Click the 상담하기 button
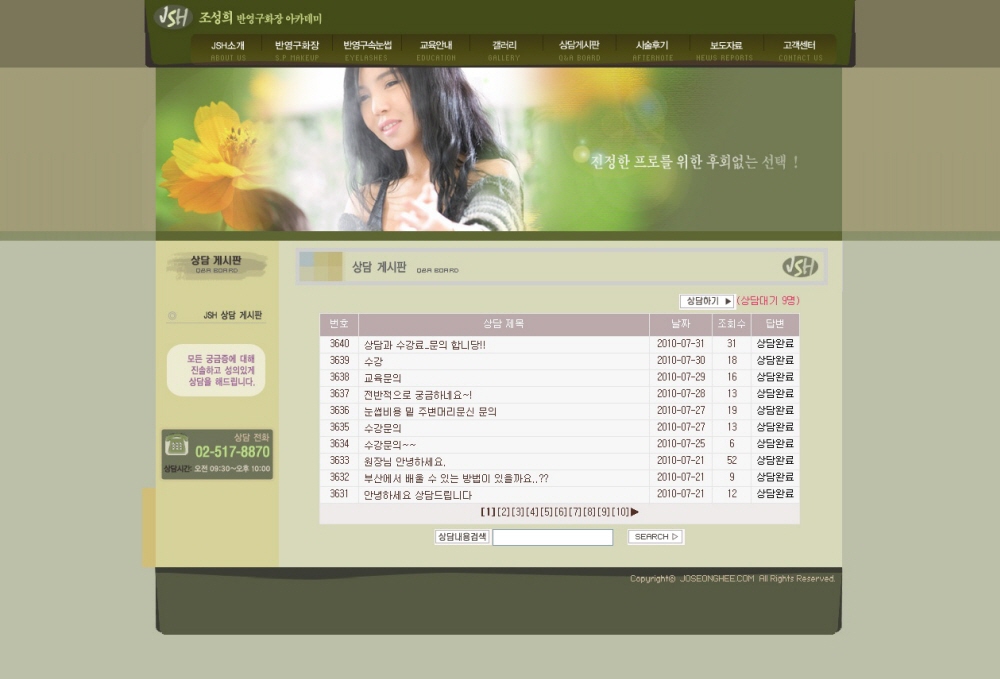 [706, 301]
